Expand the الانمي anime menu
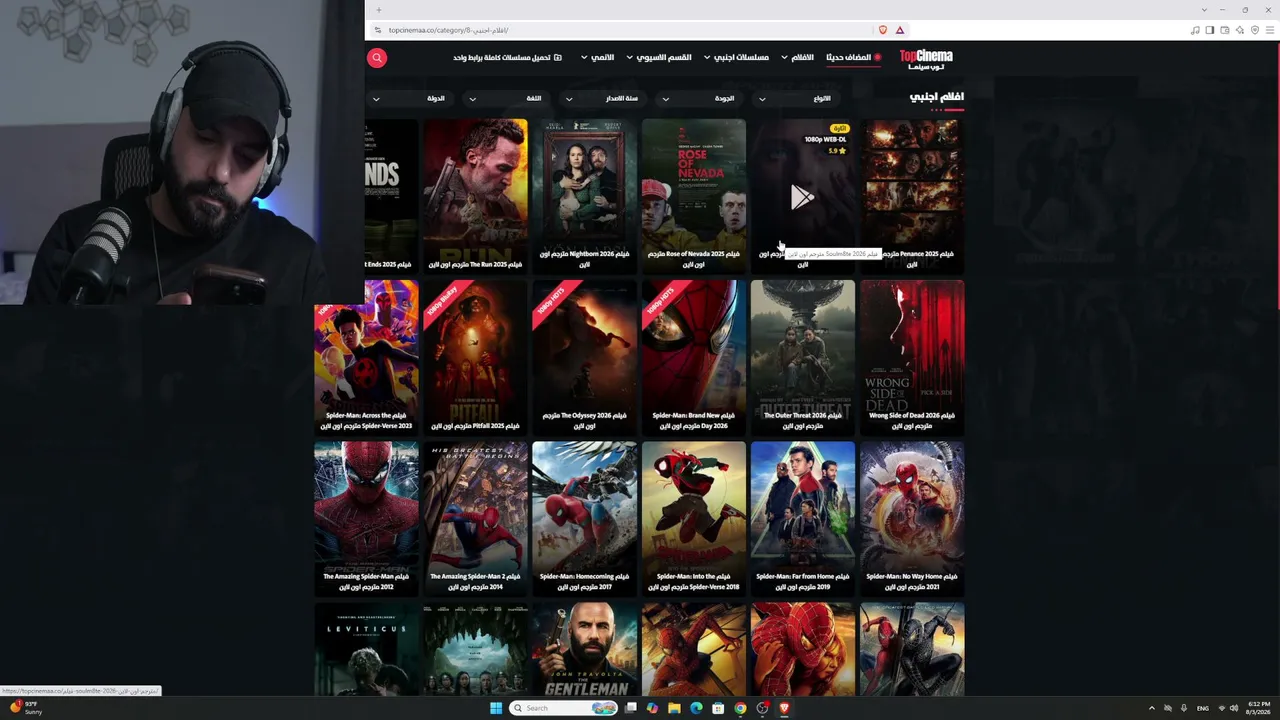This screenshot has height=720, width=1280. (x=598, y=58)
